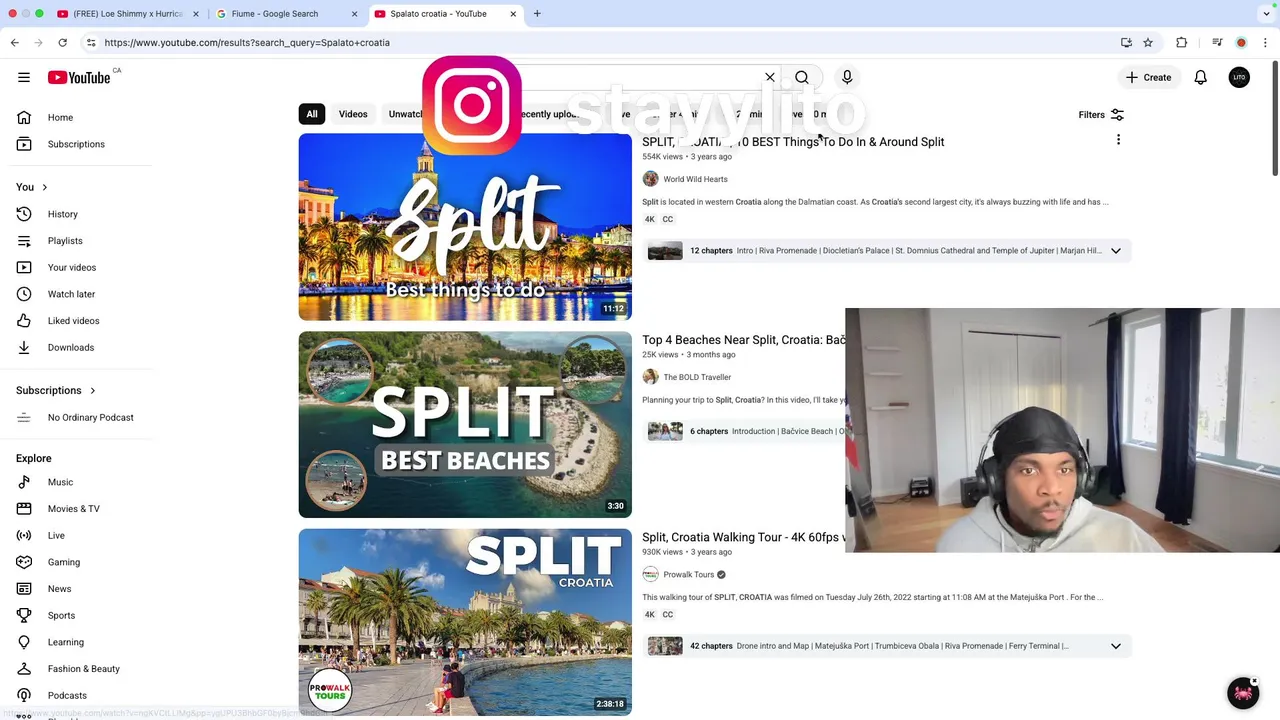This screenshot has width=1280, height=720.
Task: Select the Unwatched filter chip
Action: [x=404, y=114]
